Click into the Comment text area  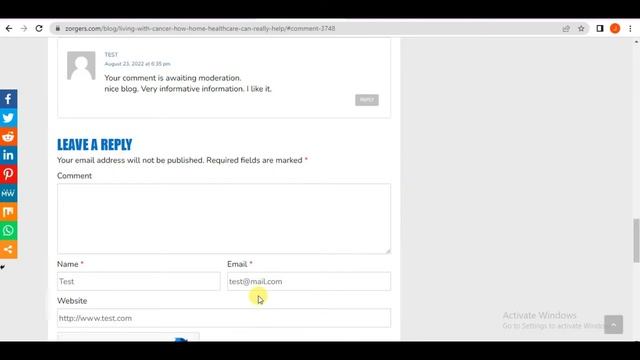224,218
